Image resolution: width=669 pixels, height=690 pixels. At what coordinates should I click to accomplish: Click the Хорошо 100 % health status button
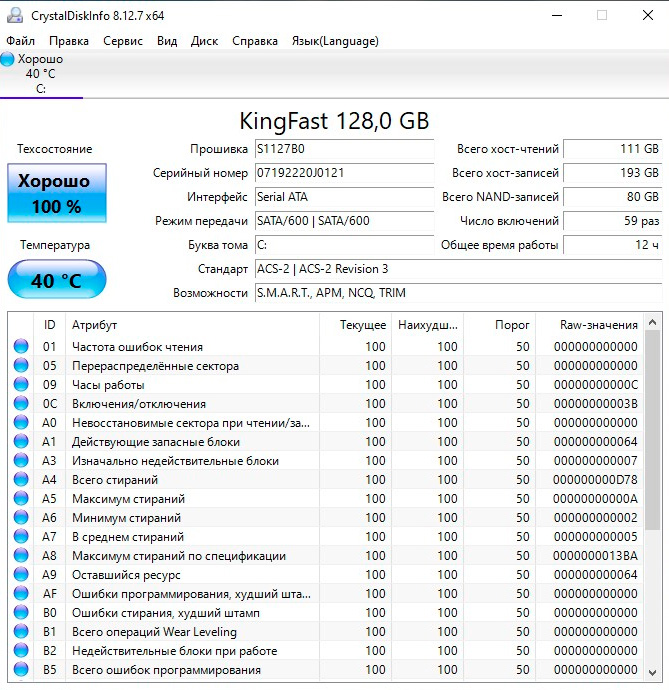[x=56, y=194]
